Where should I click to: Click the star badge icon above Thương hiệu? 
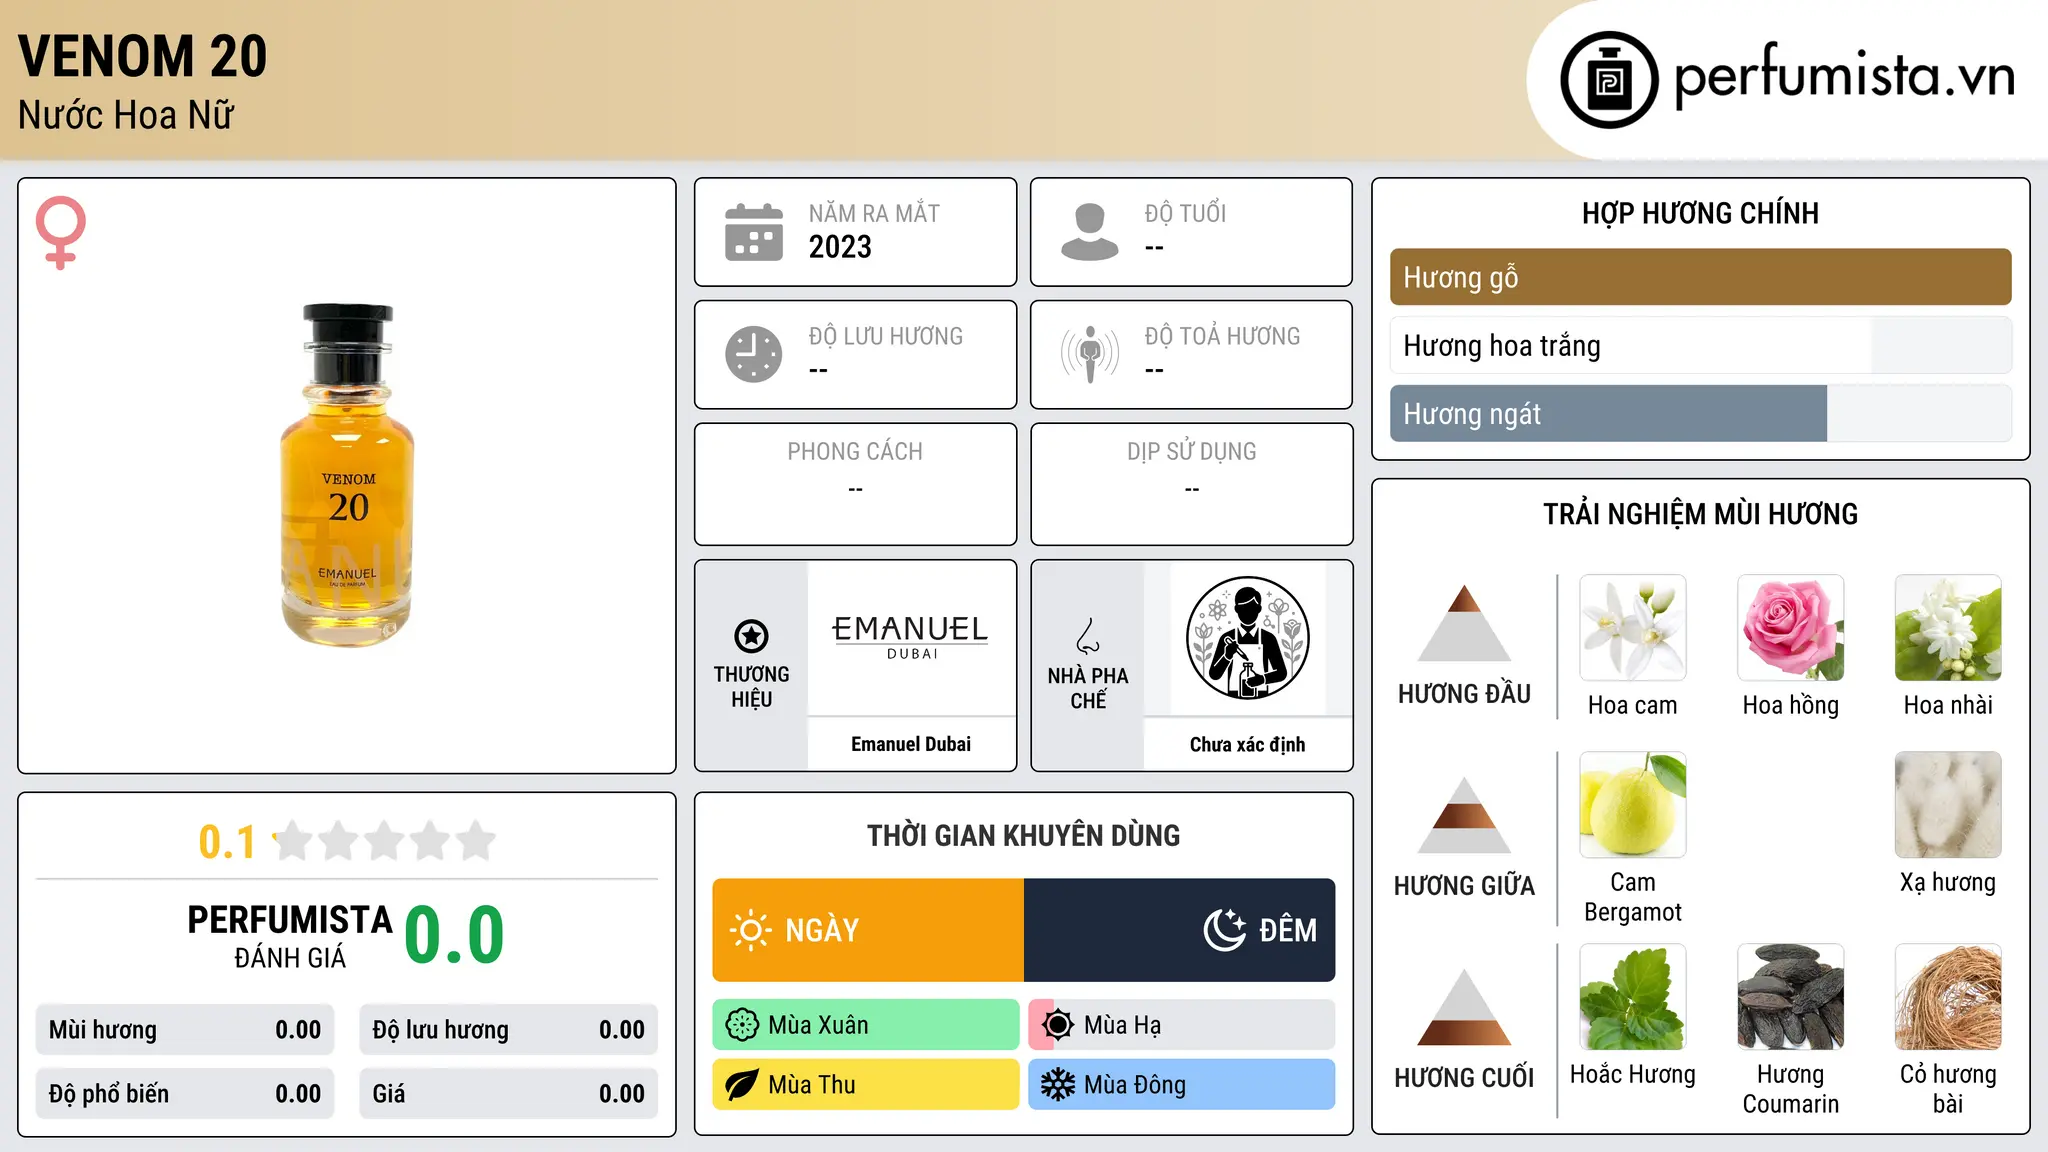pyautogui.click(x=751, y=635)
